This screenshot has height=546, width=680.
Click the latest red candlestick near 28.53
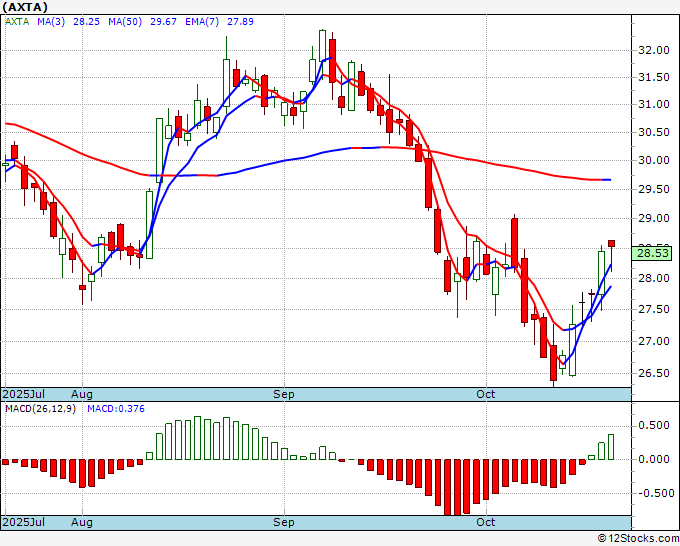coord(611,244)
